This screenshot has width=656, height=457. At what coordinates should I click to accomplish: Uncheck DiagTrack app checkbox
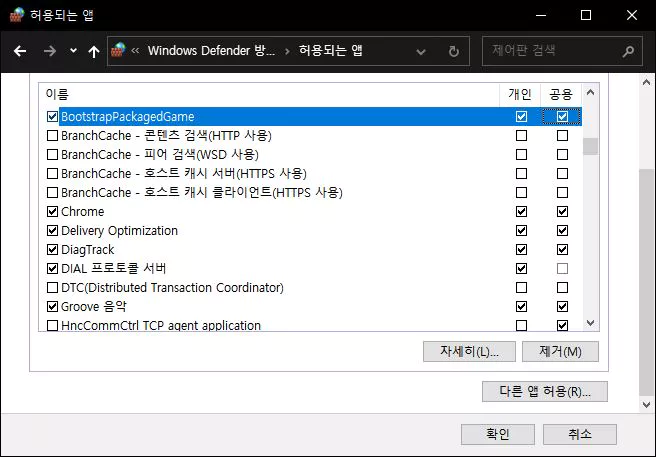(52, 249)
